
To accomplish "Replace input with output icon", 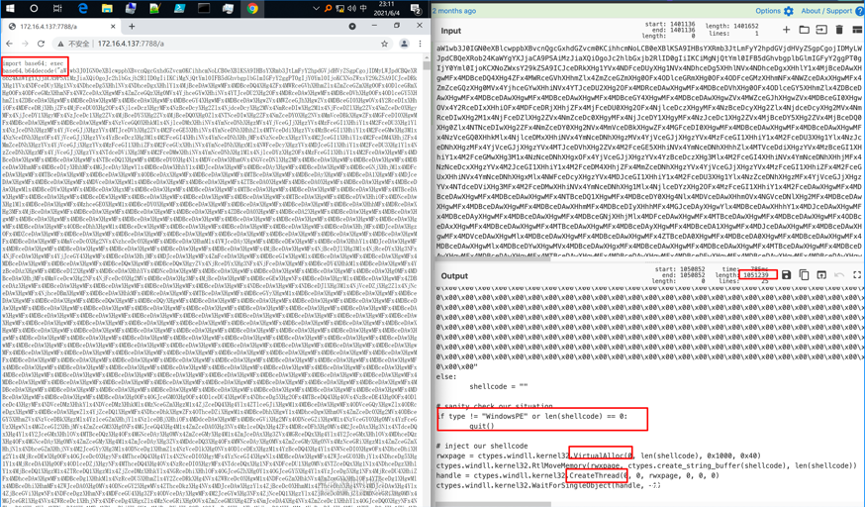I will click(822, 274).
